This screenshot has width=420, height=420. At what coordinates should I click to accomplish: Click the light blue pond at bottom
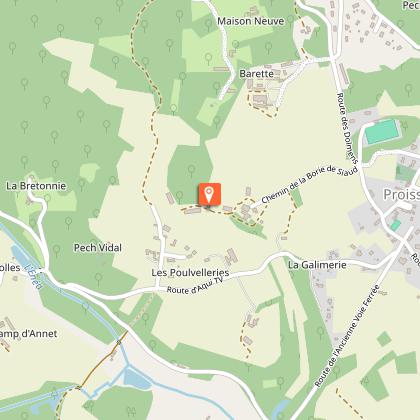(x=137, y=379)
